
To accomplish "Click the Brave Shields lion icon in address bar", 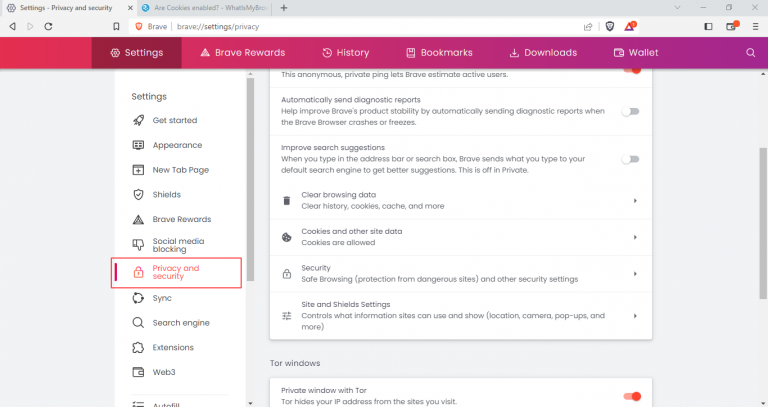I will pyautogui.click(x=611, y=26).
